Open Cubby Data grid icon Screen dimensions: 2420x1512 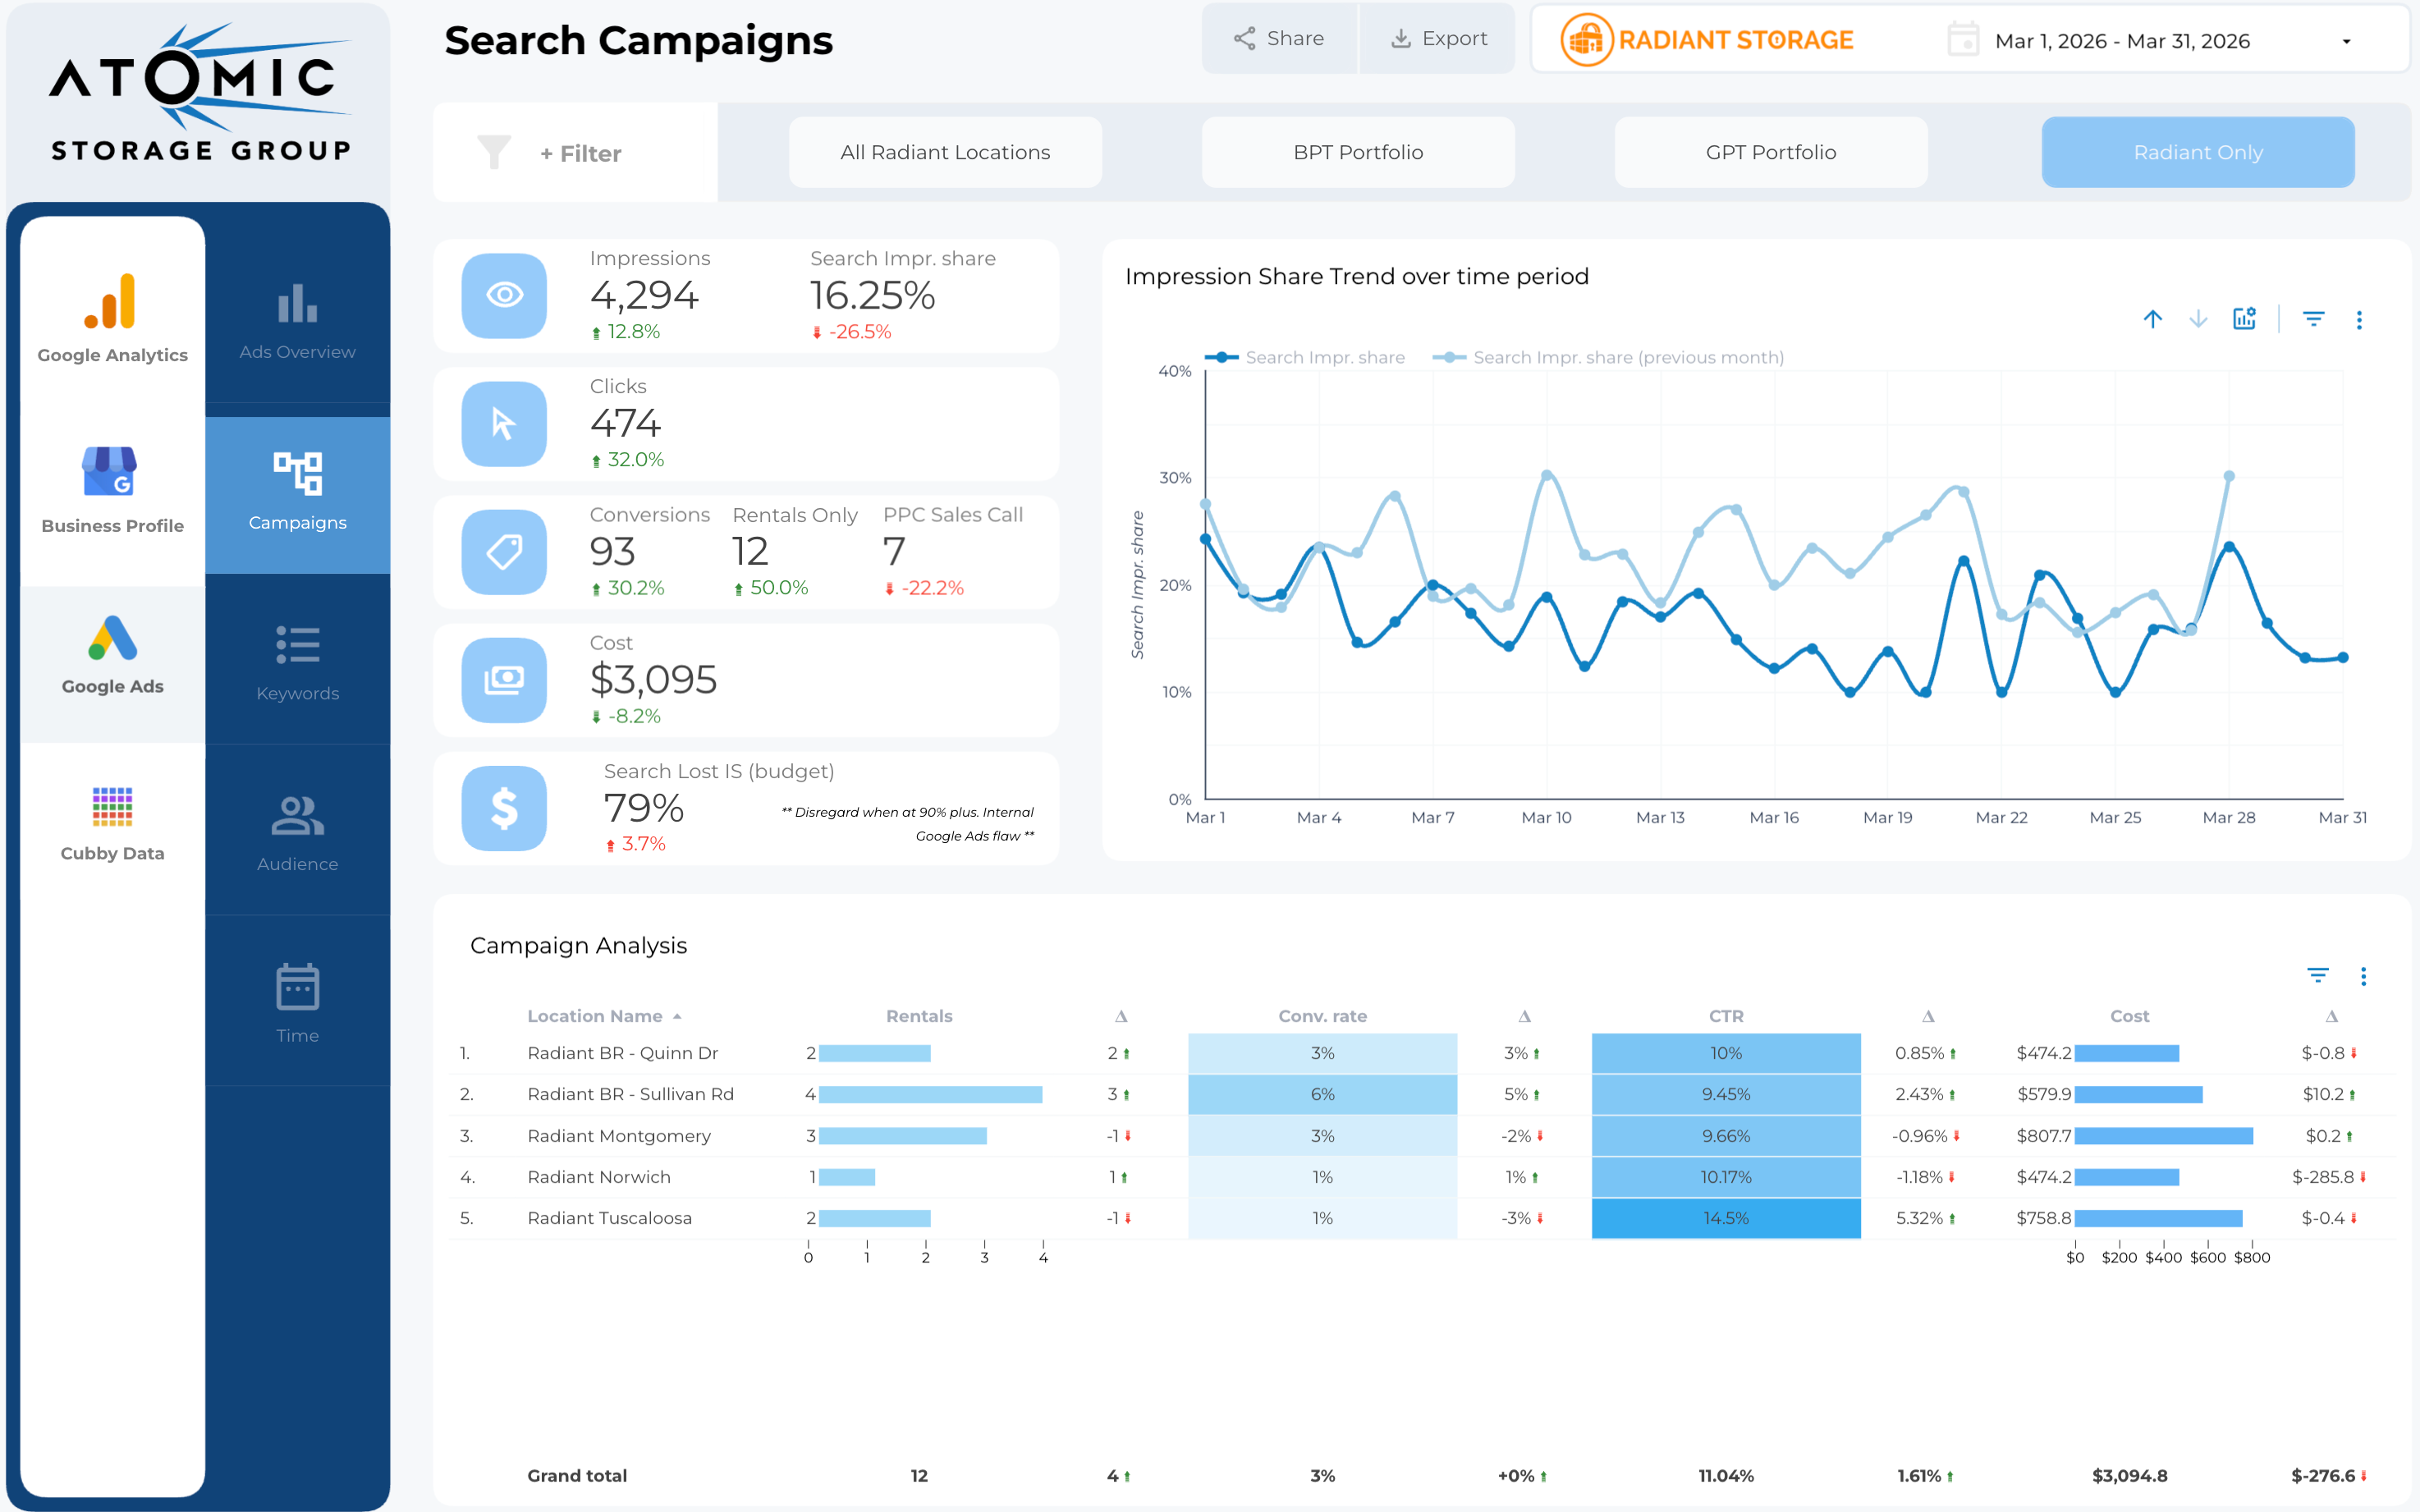tap(111, 807)
